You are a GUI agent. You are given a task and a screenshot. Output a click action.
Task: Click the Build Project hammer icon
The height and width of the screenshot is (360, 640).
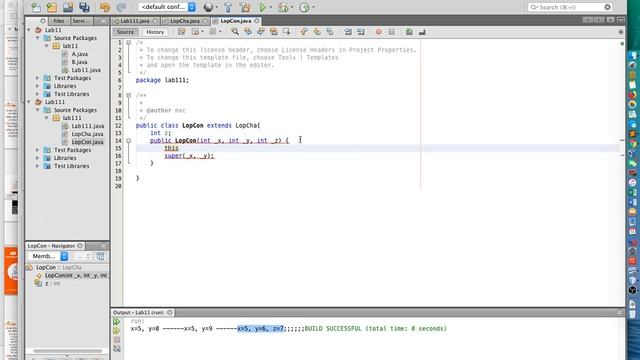228,7
